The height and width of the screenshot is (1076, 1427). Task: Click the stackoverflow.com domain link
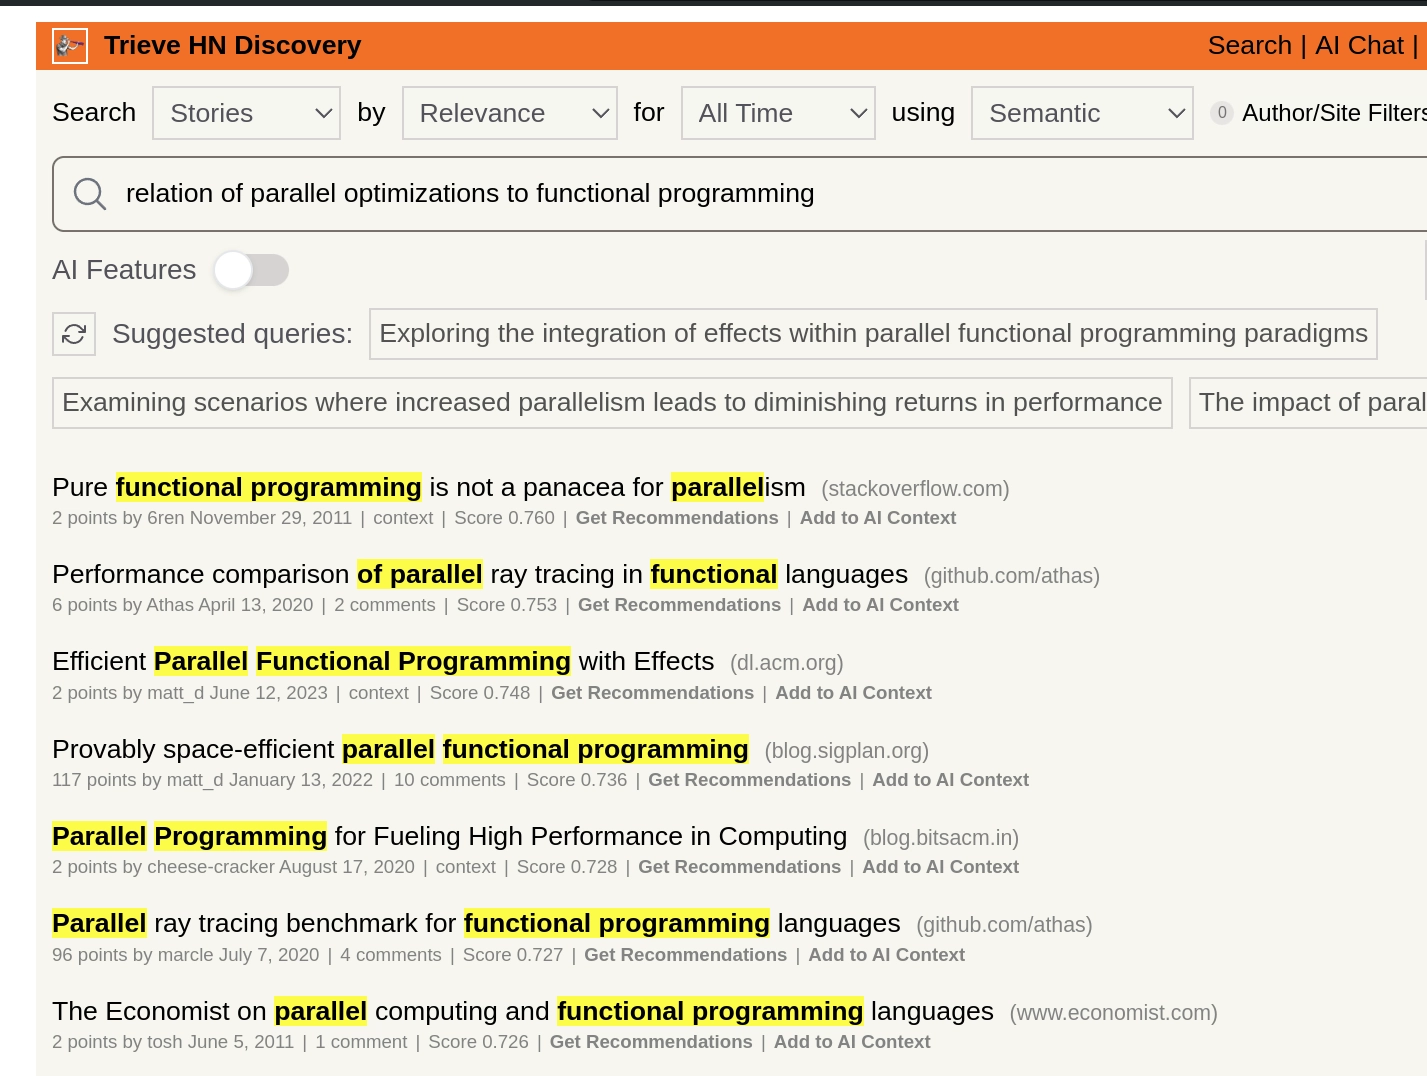[x=915, y=489]
